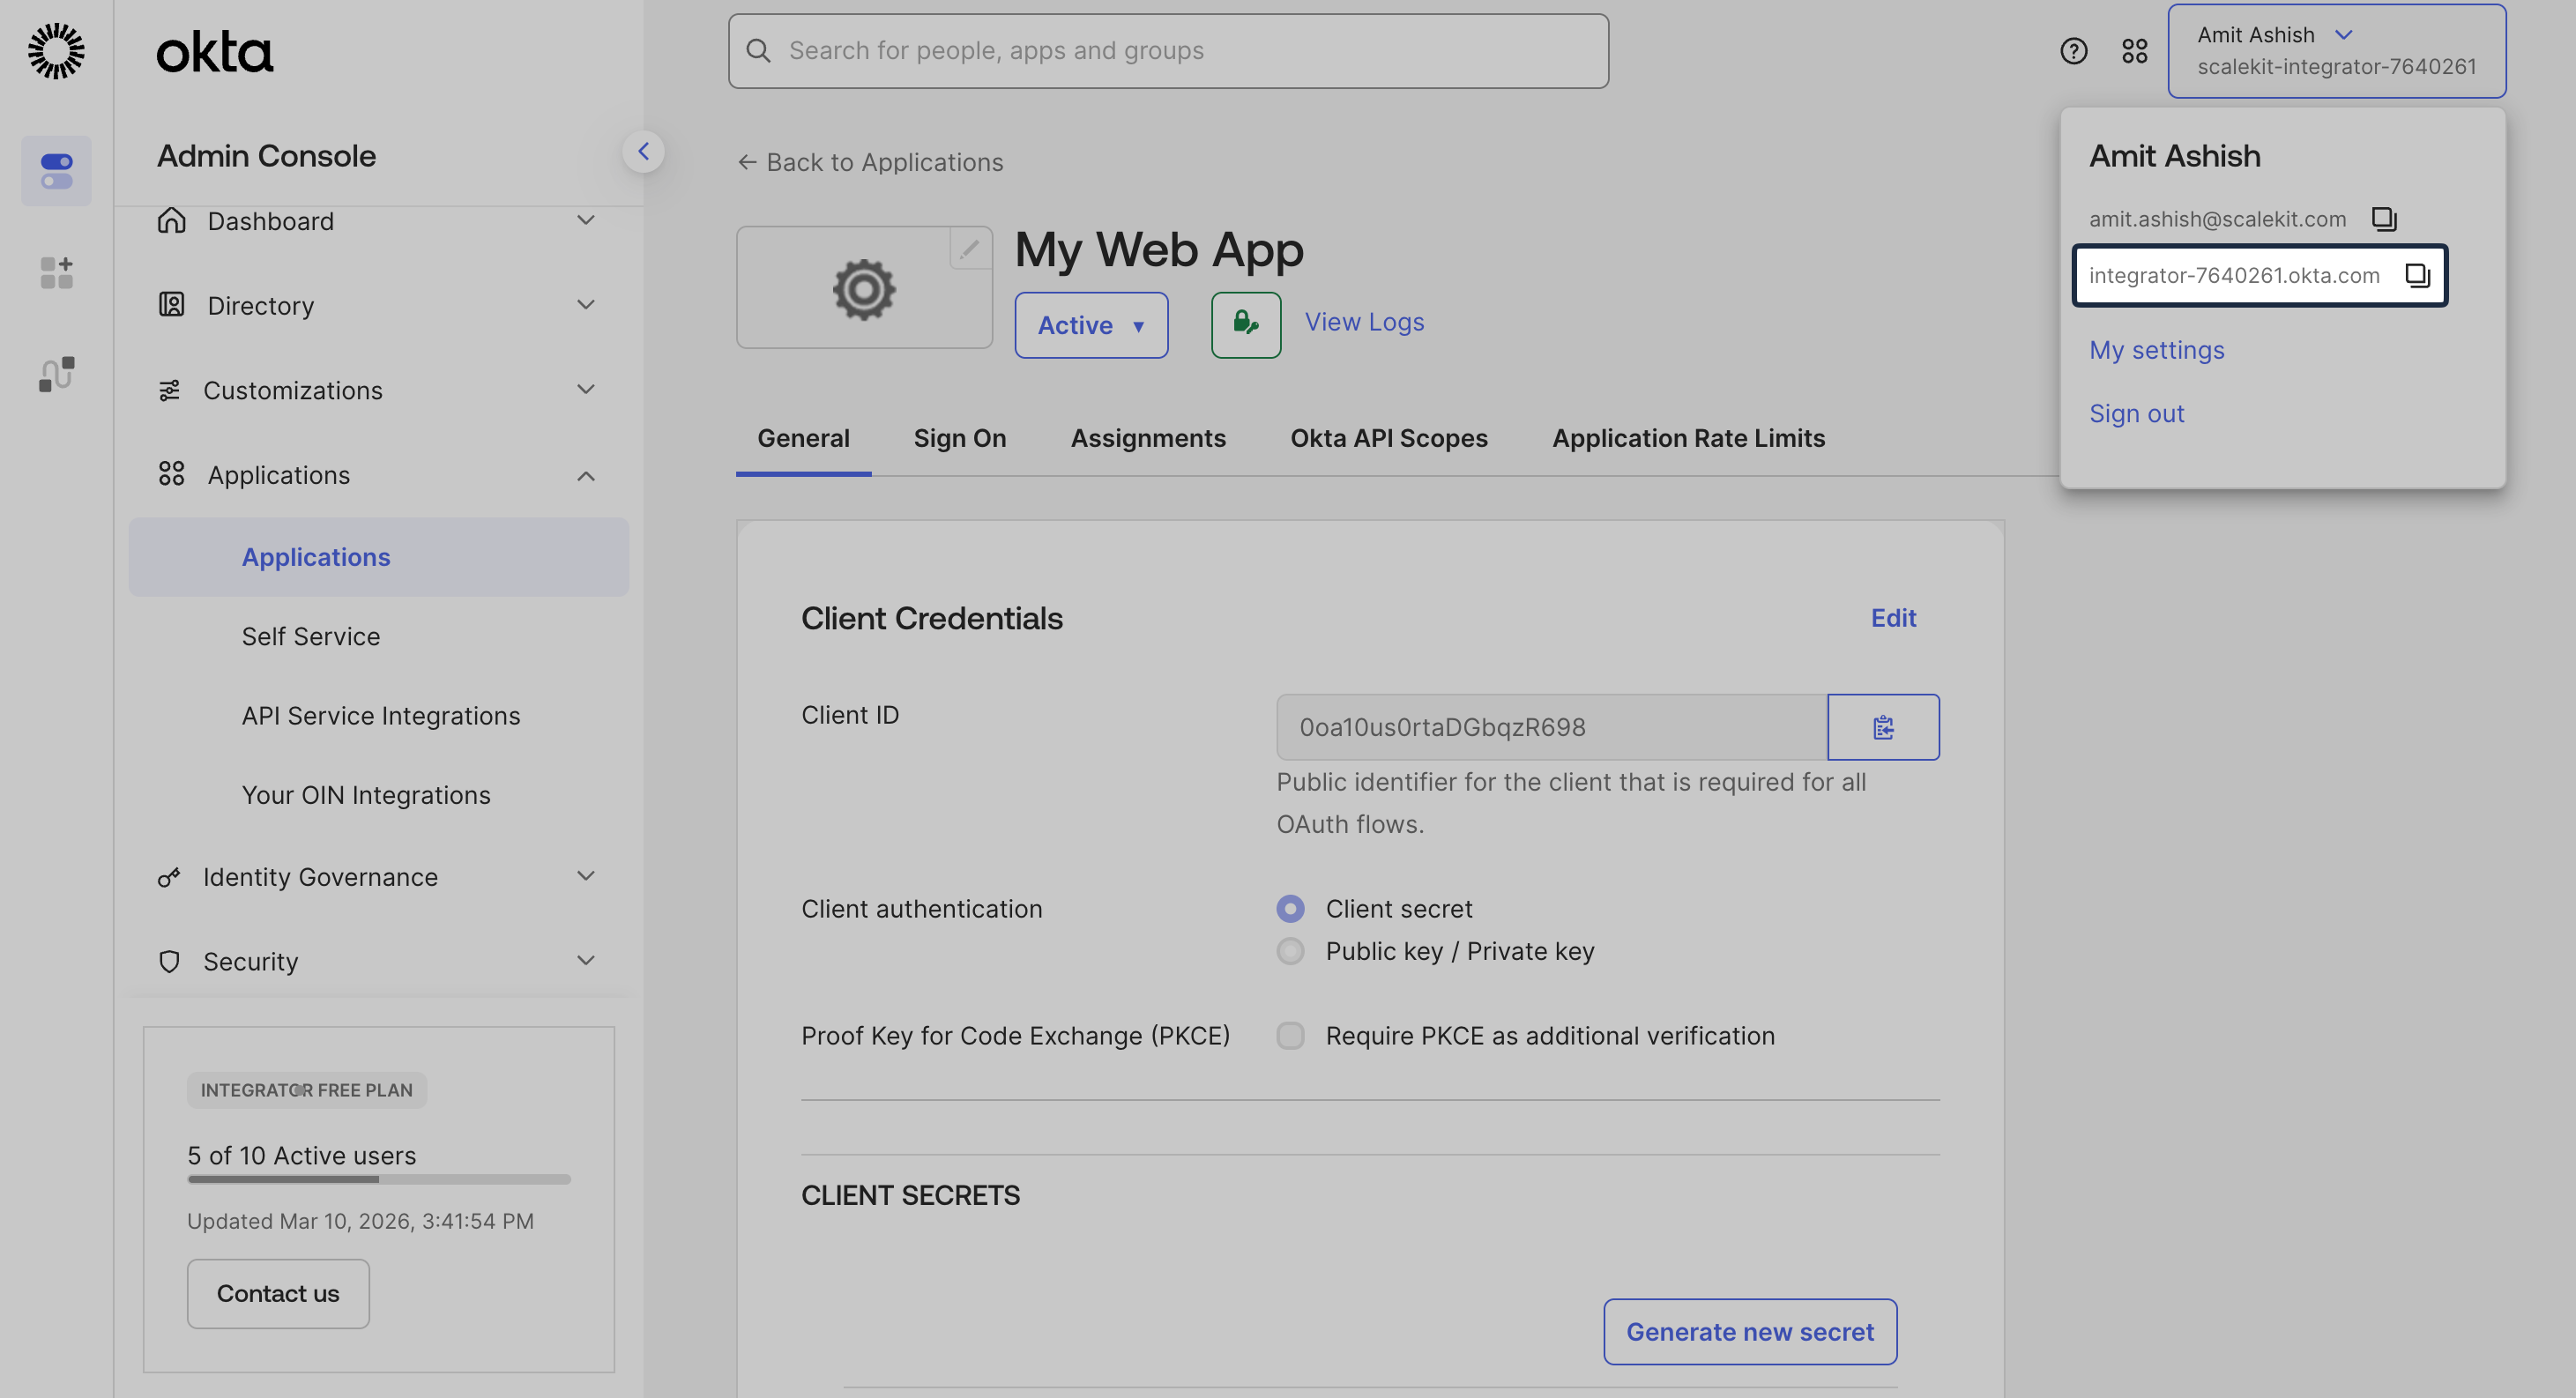The image size is (2576, 1398).
Task: Edit the My Web App logo via pencil icon
Action: [x=968, y=249]
